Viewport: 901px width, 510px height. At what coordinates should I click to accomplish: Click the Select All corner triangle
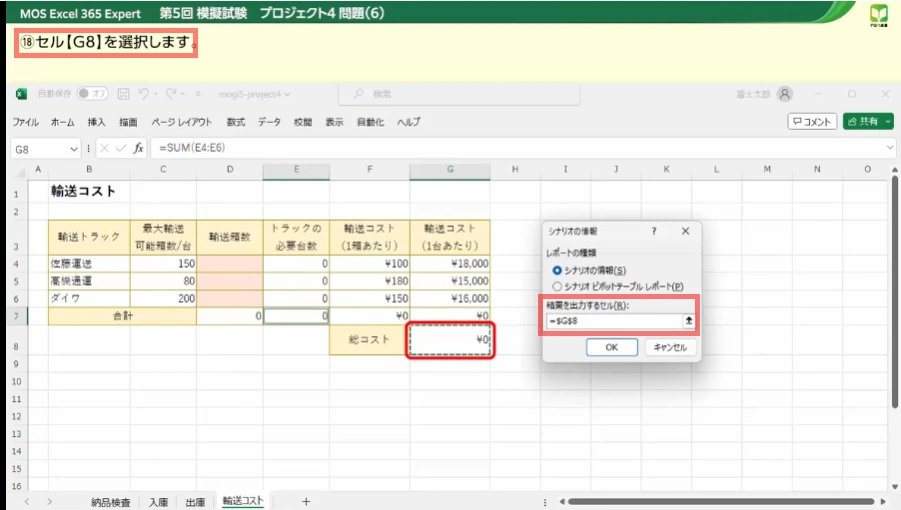click(x=20, y=171)
